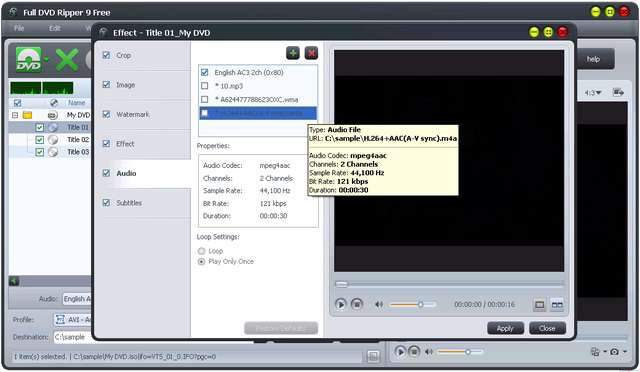Click the red remove audio track button
This screenshot has height=372, width=640.
pyautogui.click(x=311, y=53)
